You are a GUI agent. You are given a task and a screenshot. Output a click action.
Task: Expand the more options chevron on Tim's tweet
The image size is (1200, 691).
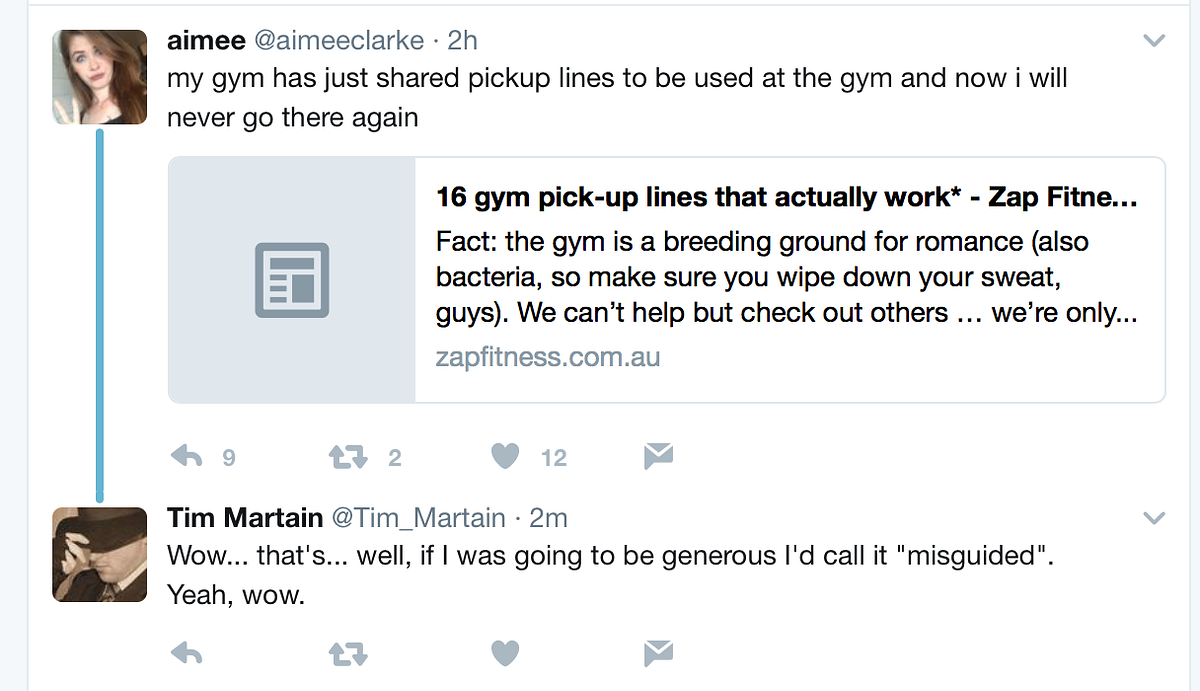pos(1154,518)
